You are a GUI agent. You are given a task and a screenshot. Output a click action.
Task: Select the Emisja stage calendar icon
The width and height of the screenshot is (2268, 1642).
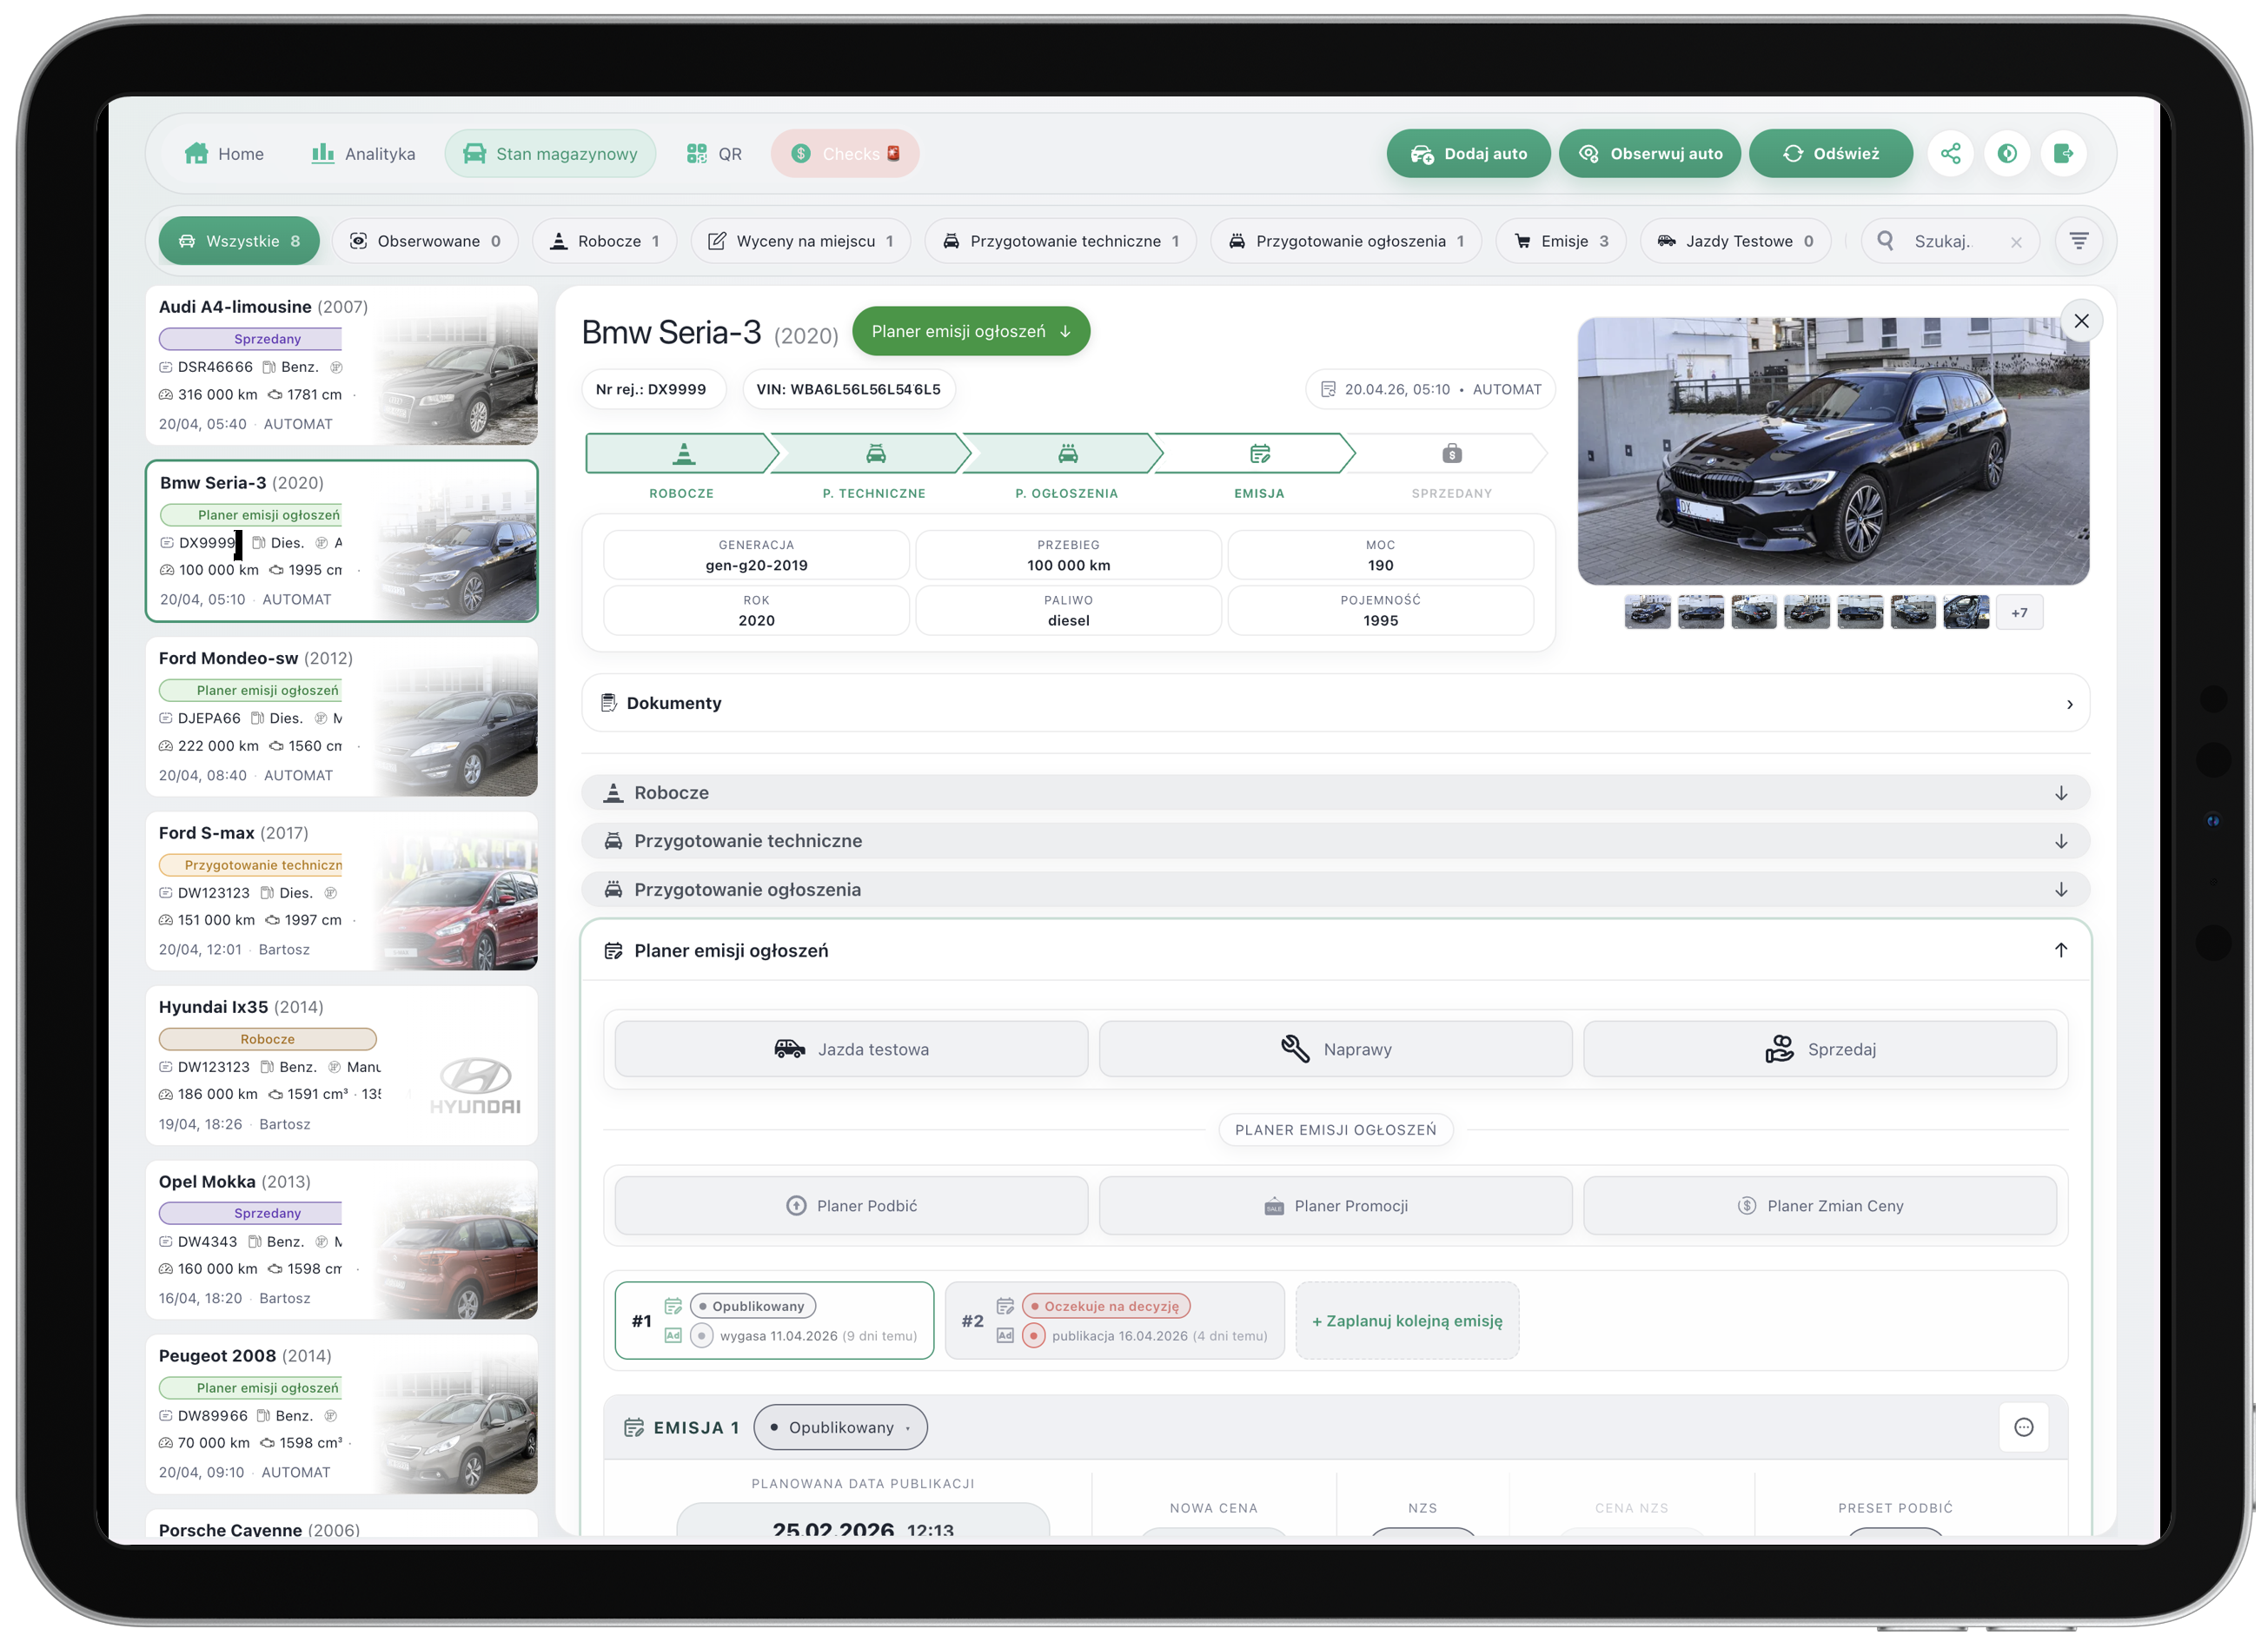[x=1259, y=454]
